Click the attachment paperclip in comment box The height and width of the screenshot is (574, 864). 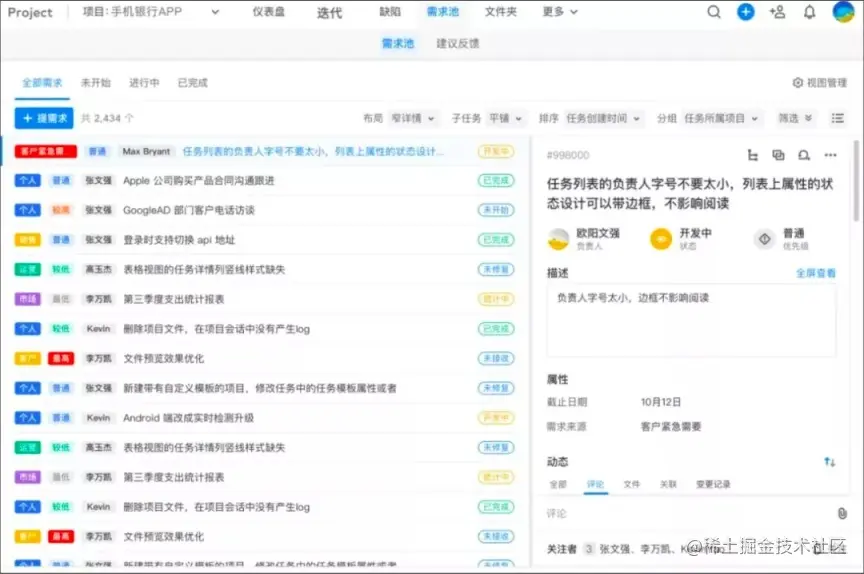(842, 513)
